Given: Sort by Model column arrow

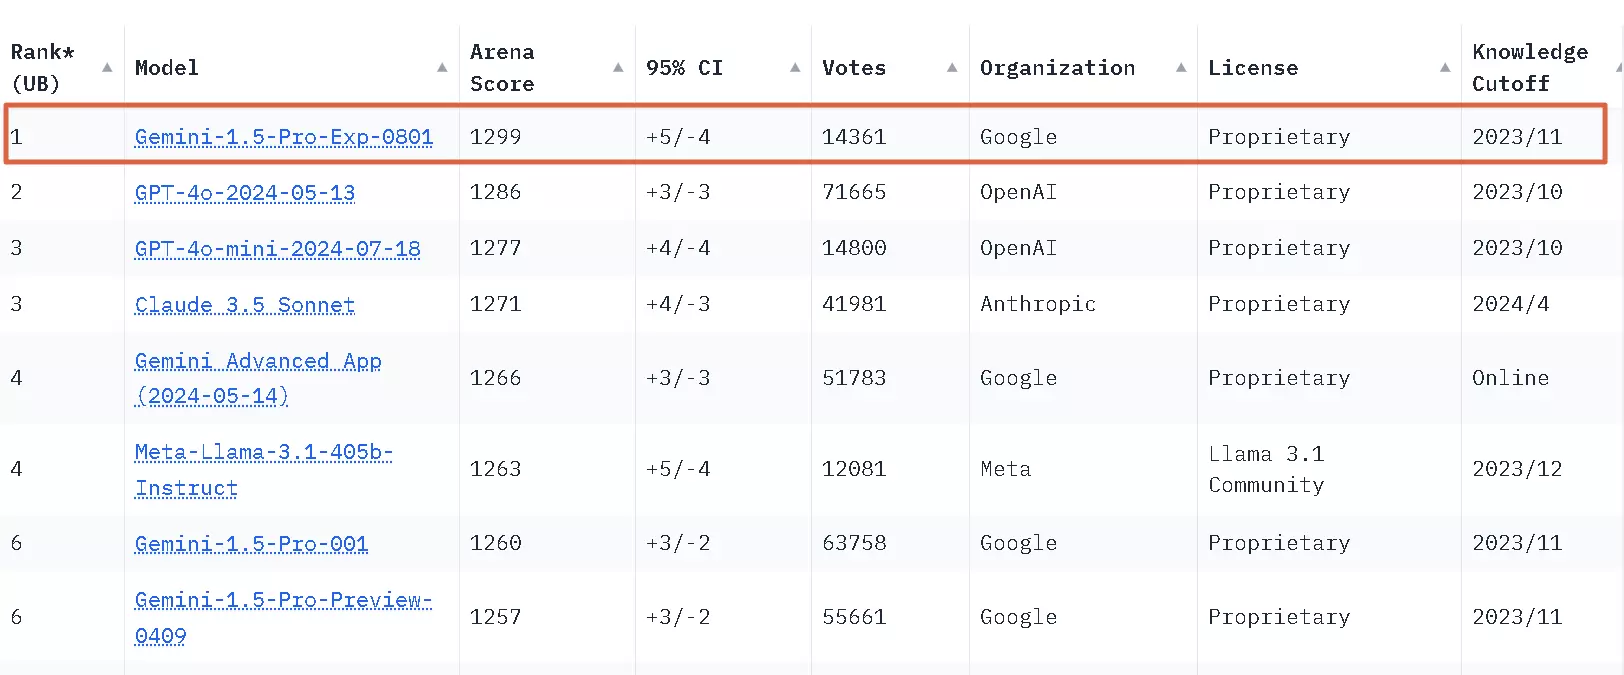Looking at the screenshot, I should pyautogui.click(x=442, y=67).
